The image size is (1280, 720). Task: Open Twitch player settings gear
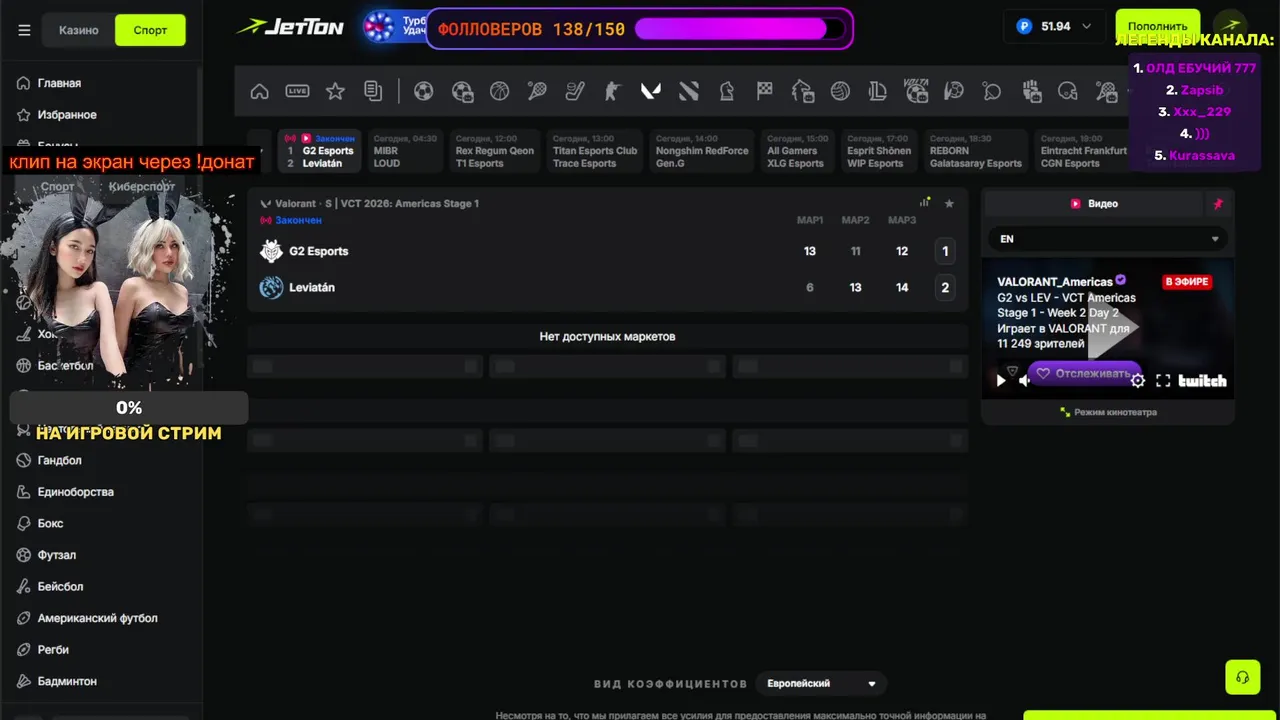point(1138,381)
